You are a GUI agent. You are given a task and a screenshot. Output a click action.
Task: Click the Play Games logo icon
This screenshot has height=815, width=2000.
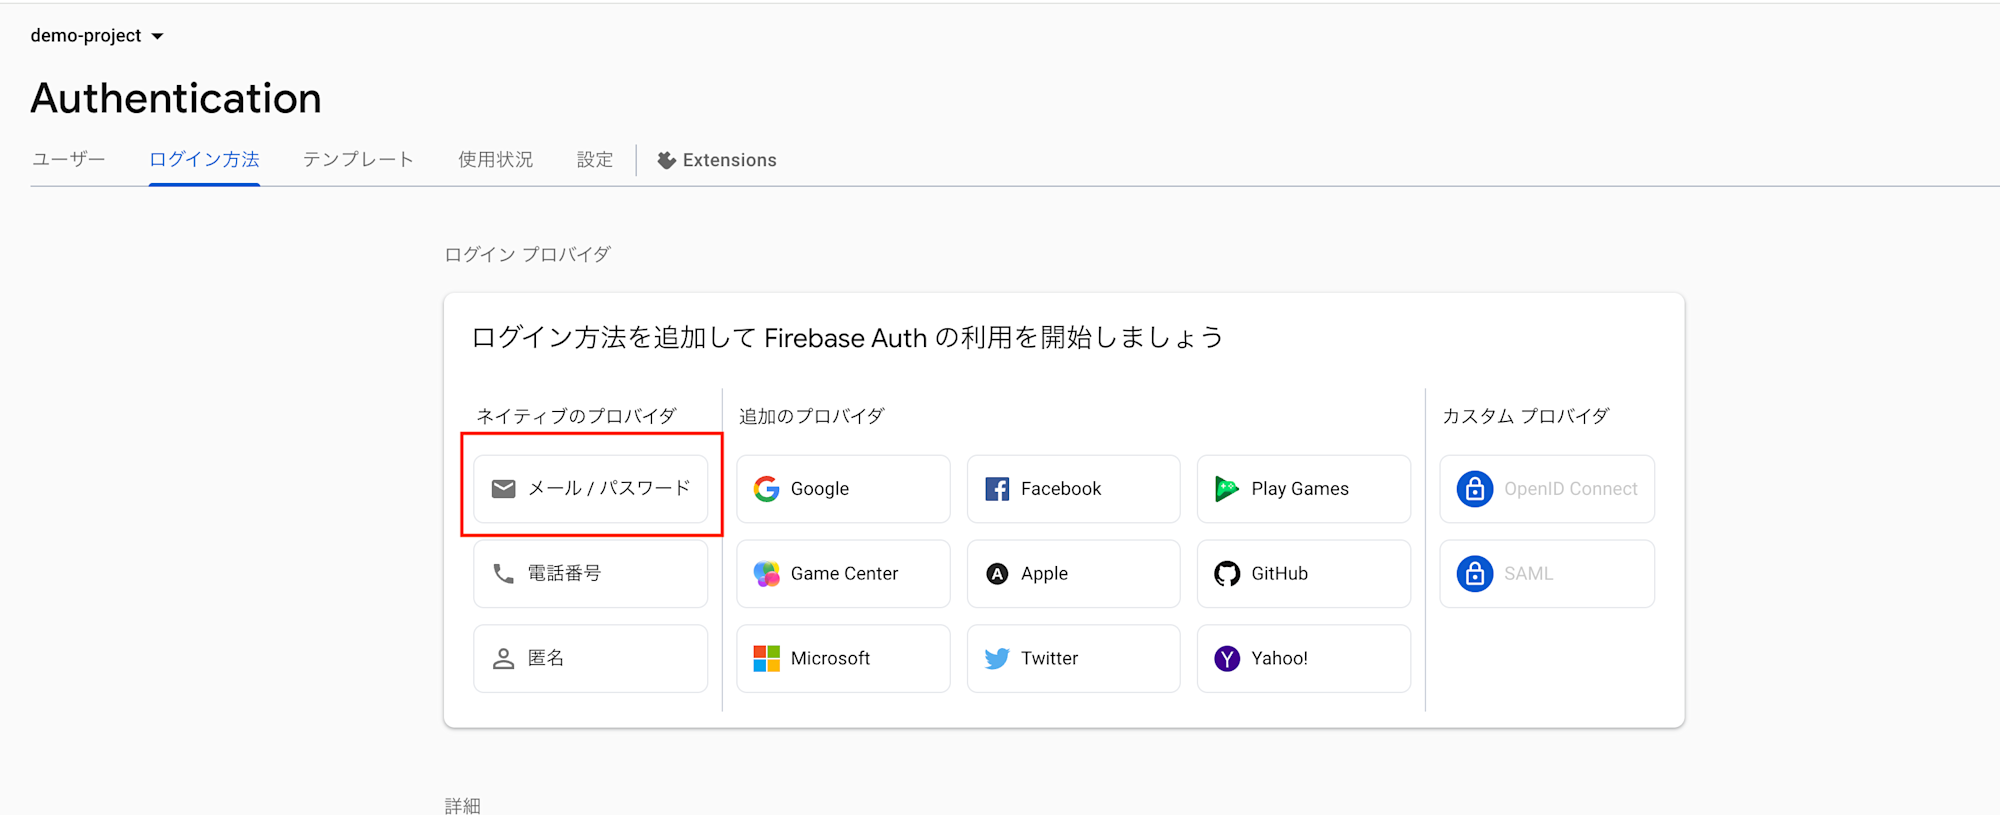click(x=1227, y=489)
